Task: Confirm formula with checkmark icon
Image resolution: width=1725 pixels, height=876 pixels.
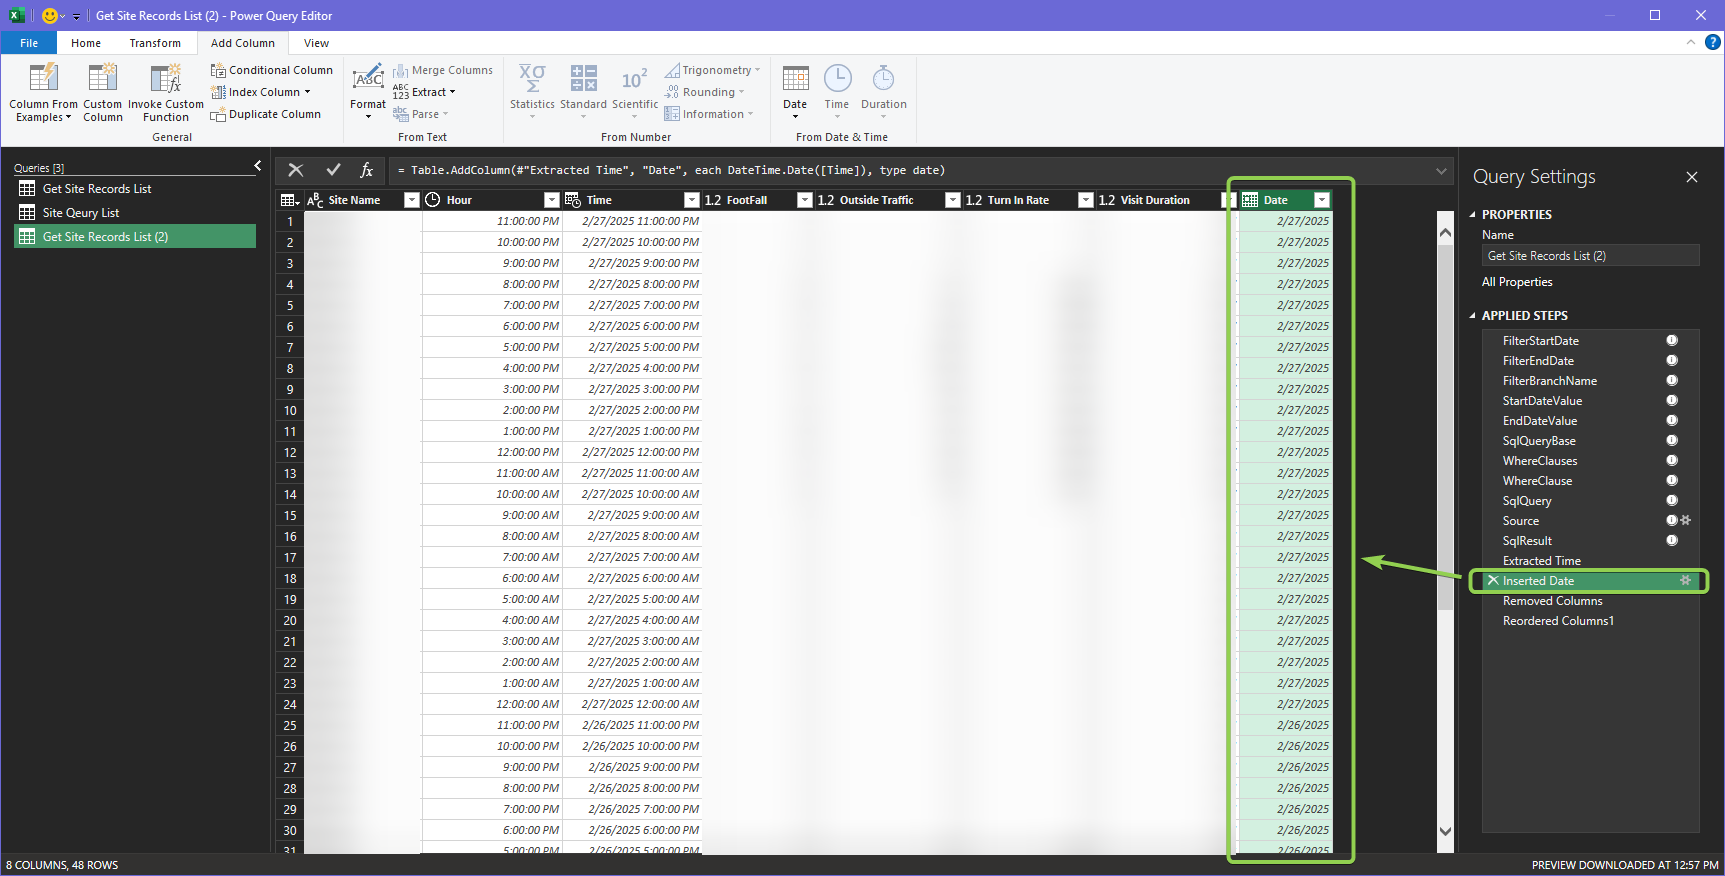Action: (333, 170)
